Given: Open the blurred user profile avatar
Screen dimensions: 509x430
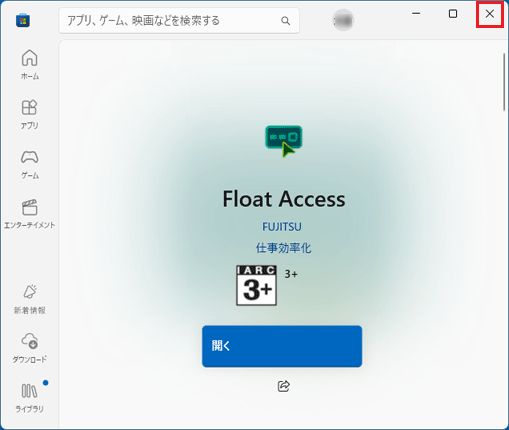Looking at the screenshot, I should (x=343, y=20).
